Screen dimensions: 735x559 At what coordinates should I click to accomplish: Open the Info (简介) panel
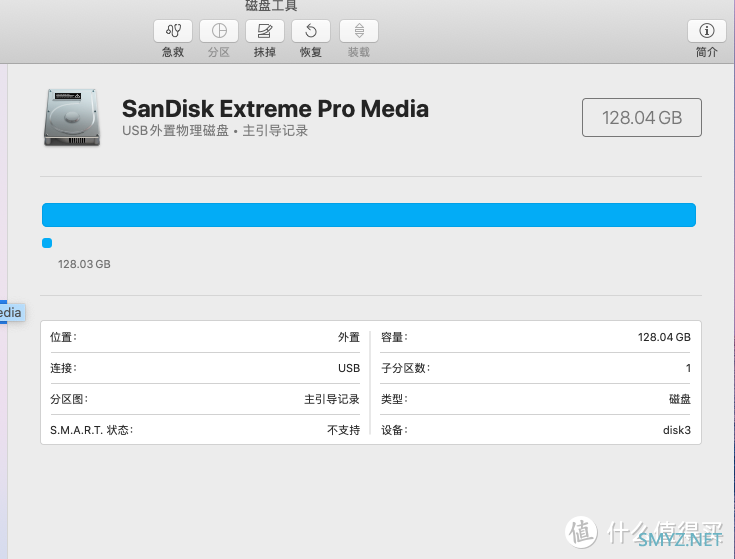coord(706,31)
